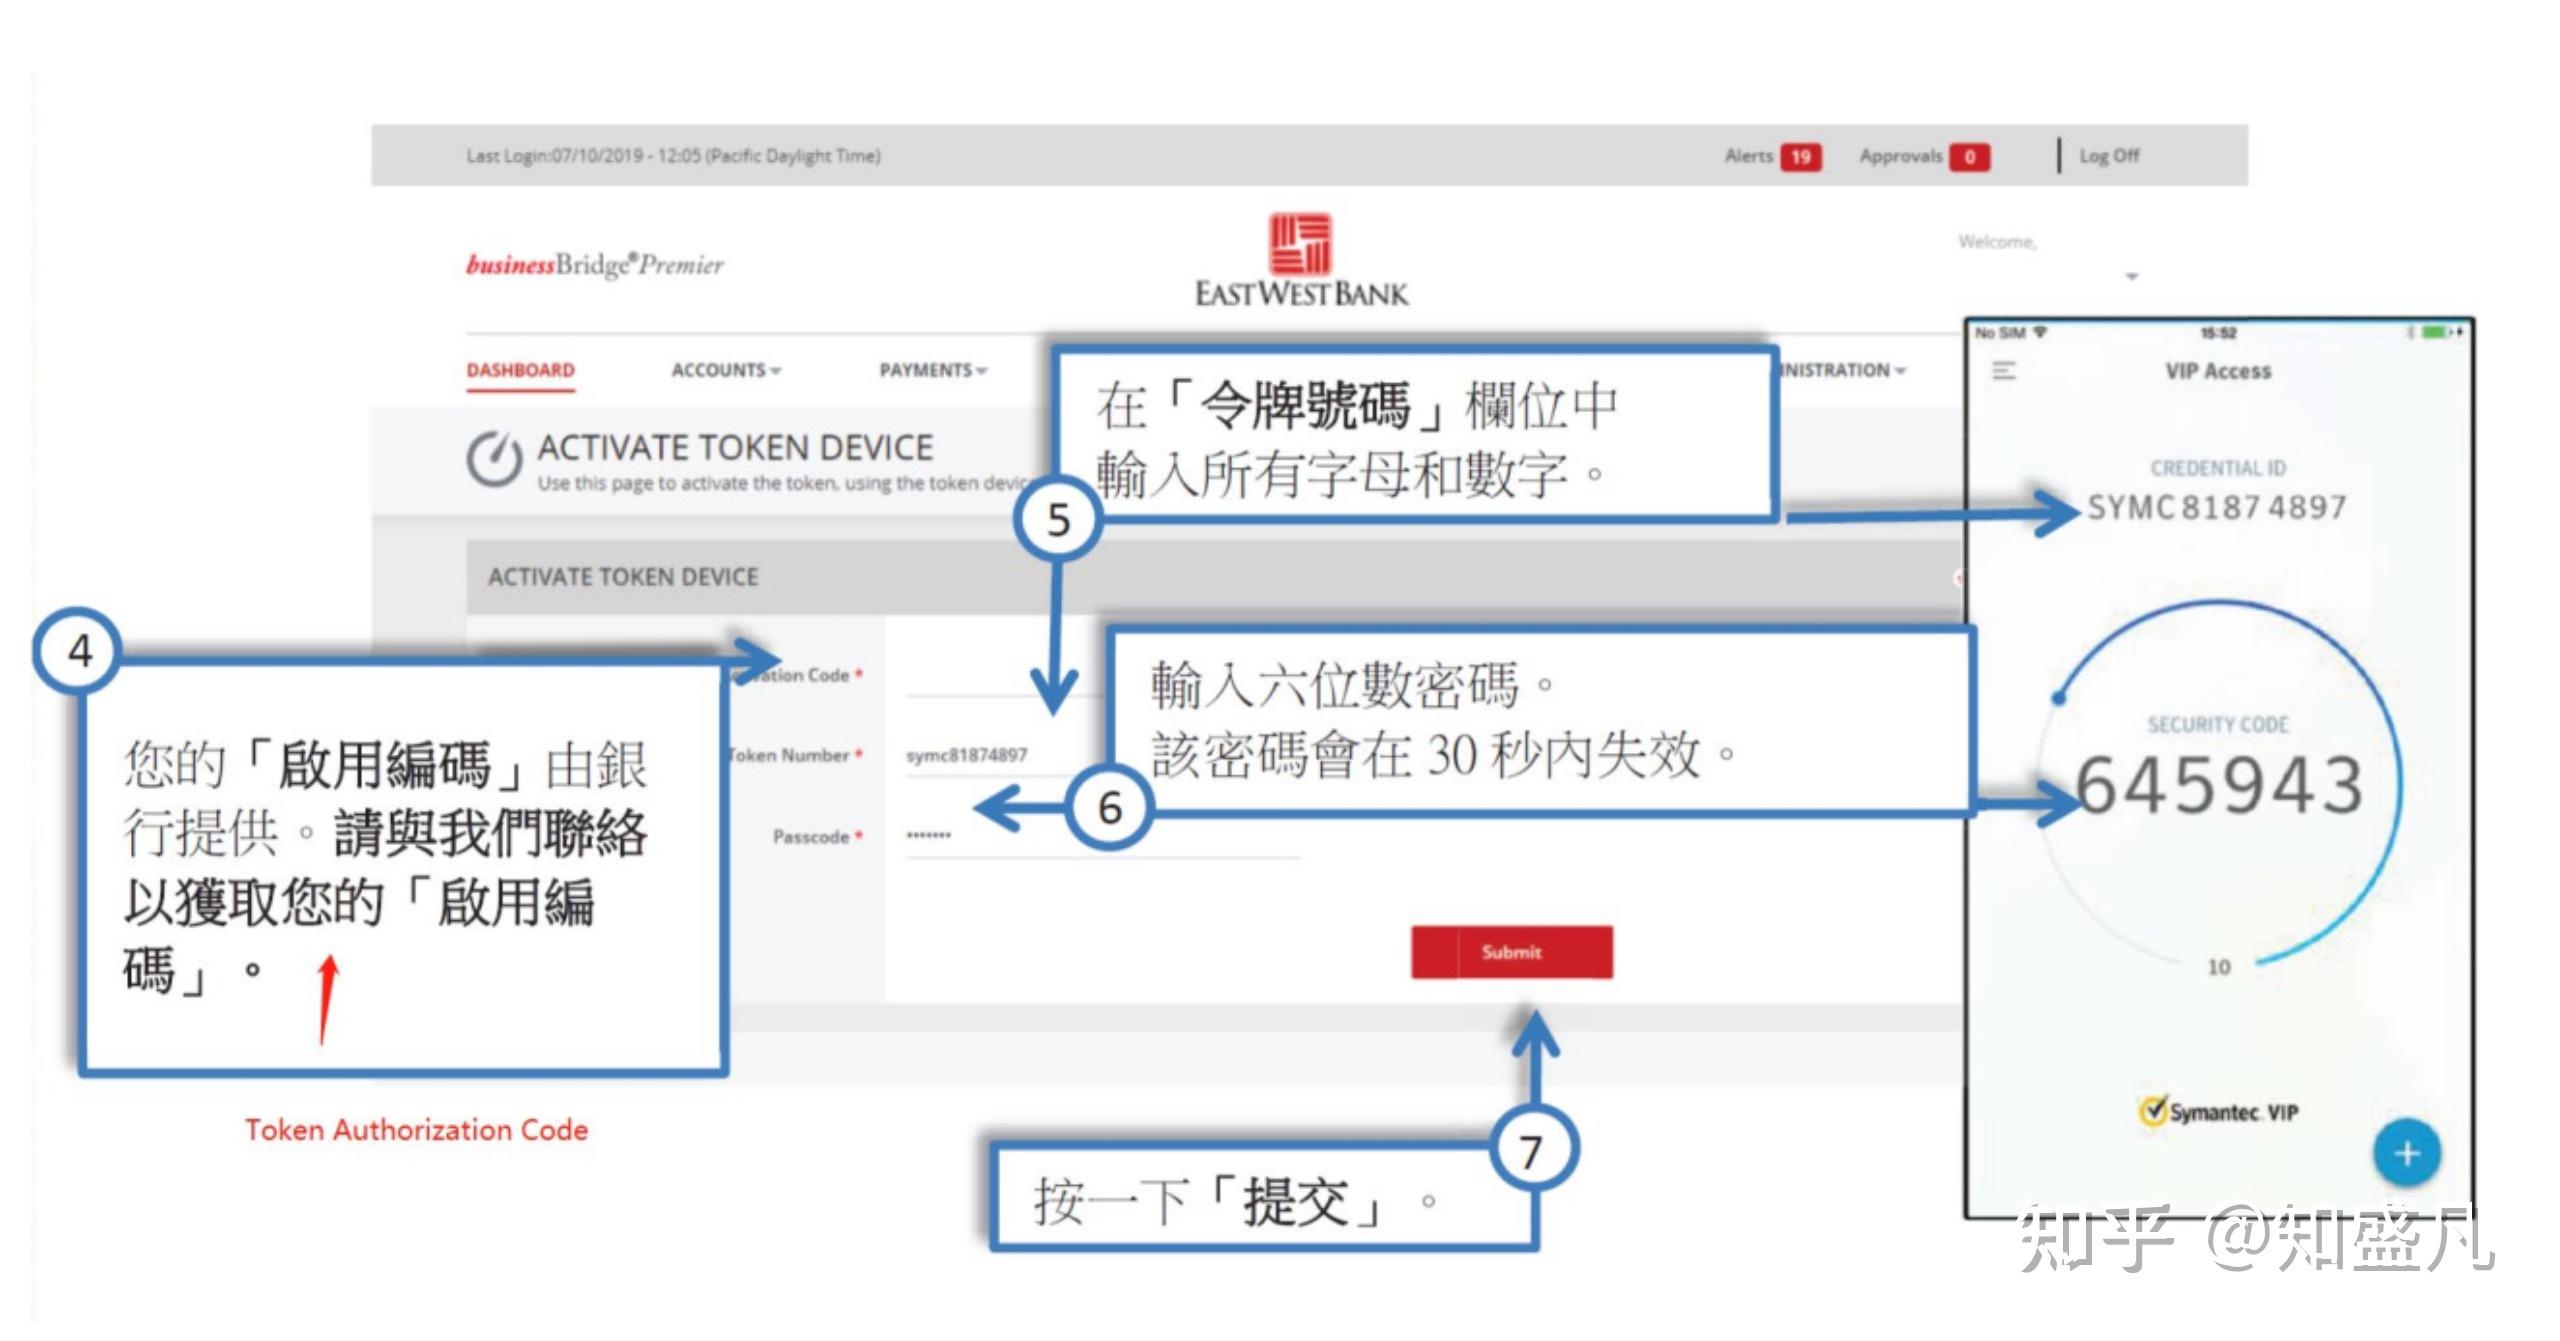The image size is (2560, 1341).
Task: Switch to the DASHBOARD tab
Action: pos(520,369)
